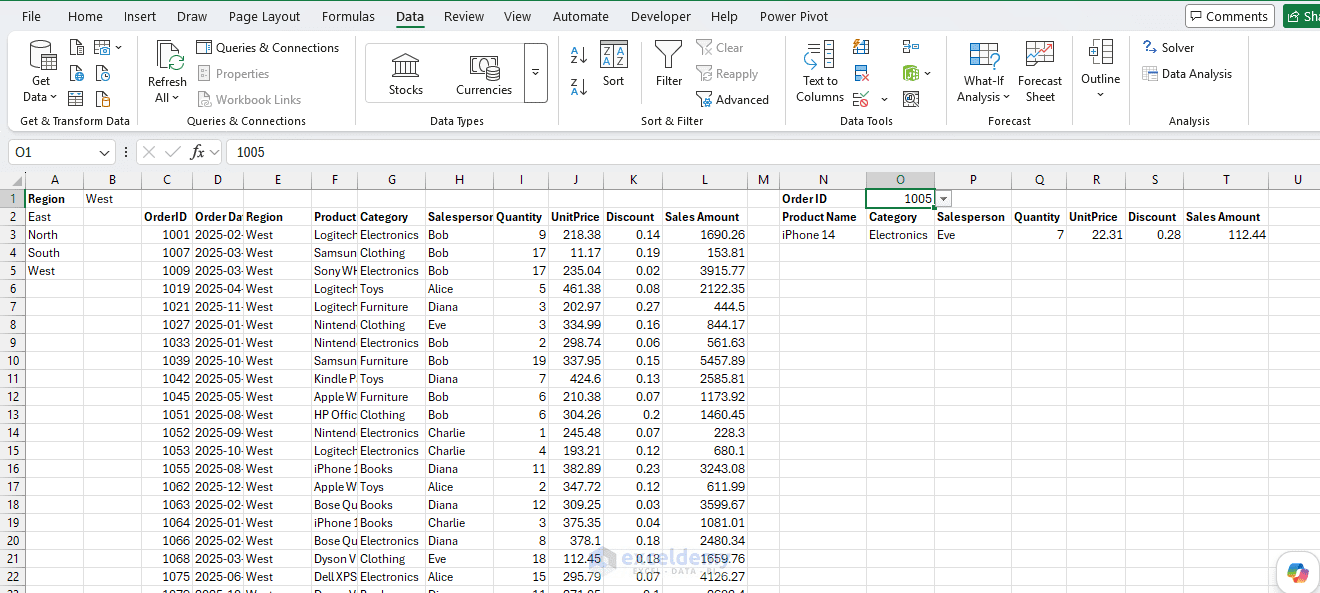Click Select All corner button

tap(13, 180)
